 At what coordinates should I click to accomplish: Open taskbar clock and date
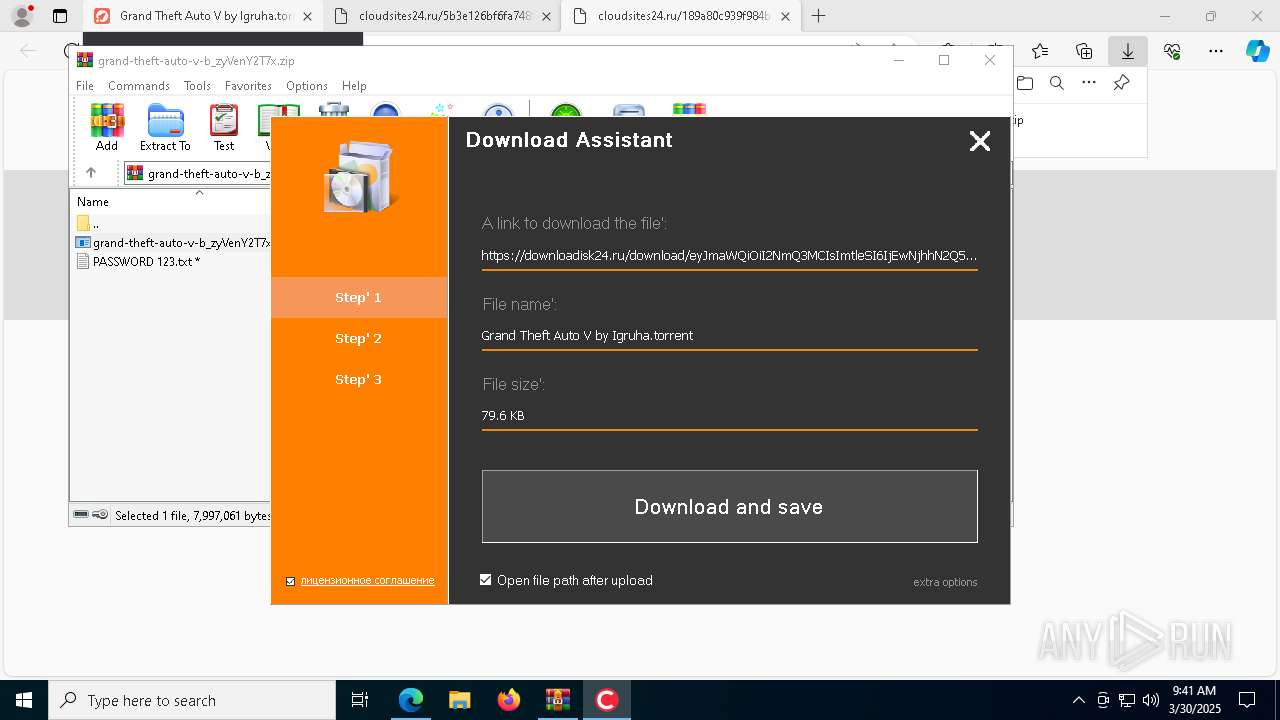tap(1194, 700)
